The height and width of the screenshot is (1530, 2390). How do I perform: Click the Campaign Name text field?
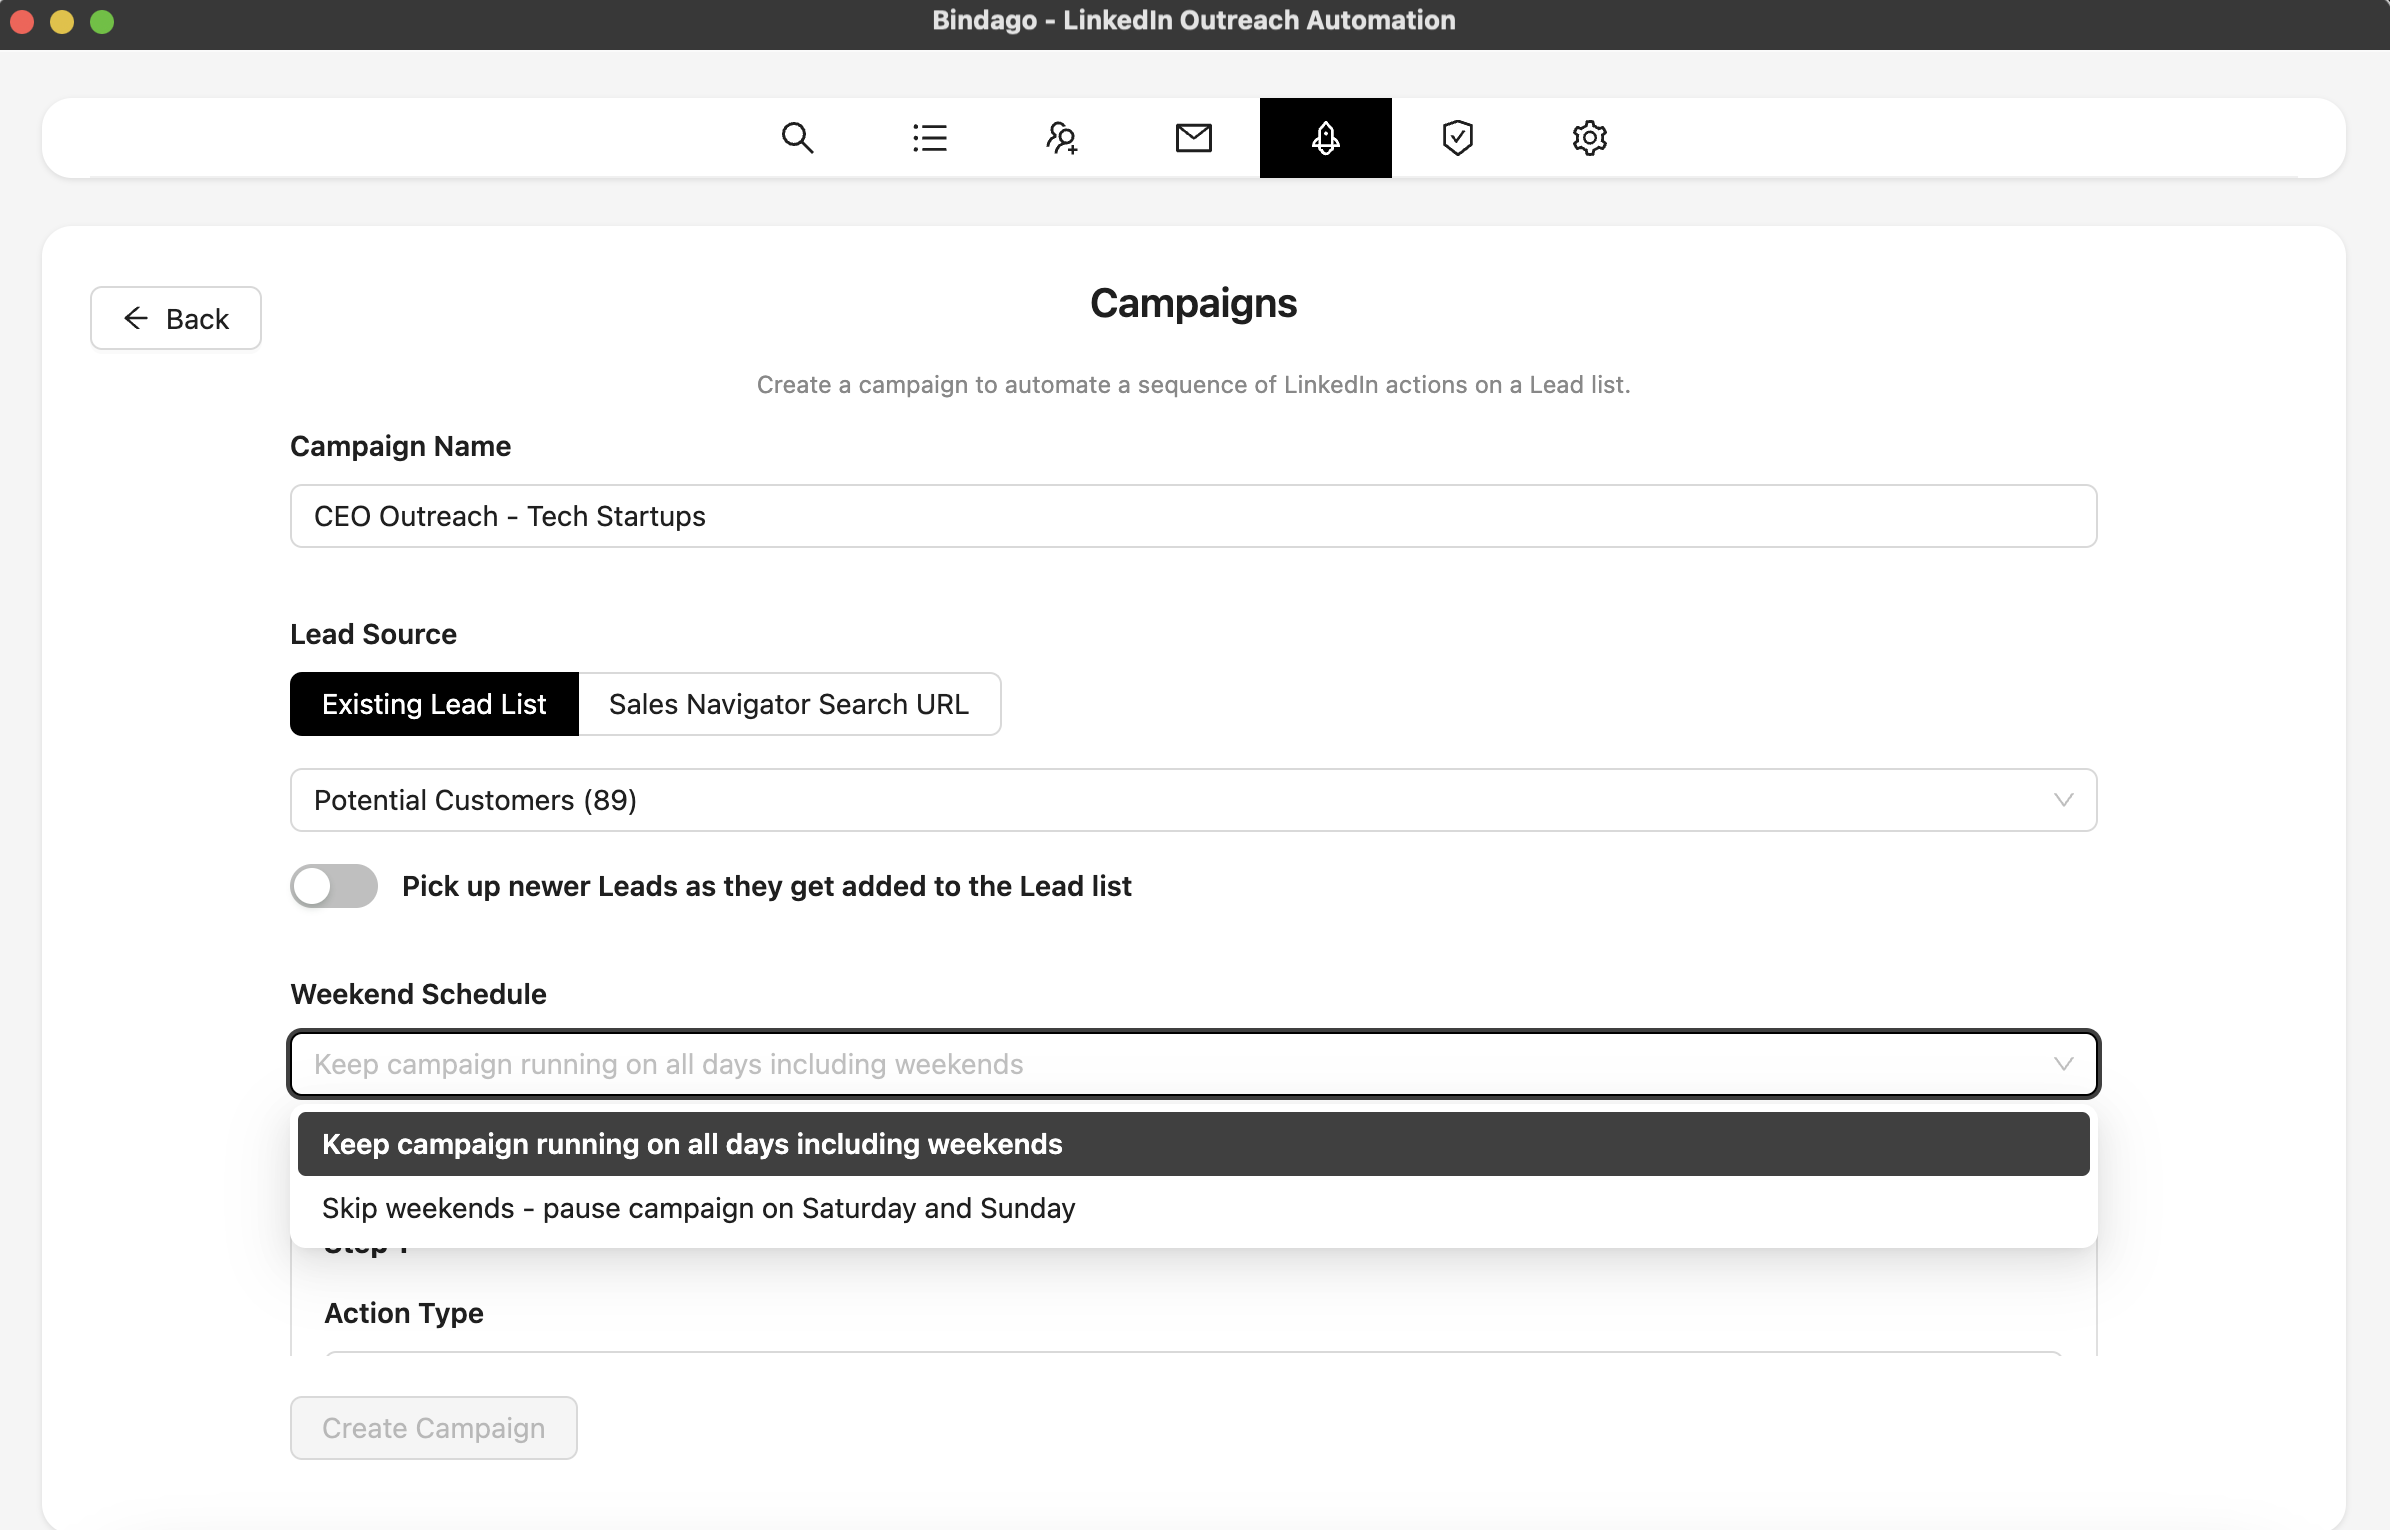[1193, 516]
